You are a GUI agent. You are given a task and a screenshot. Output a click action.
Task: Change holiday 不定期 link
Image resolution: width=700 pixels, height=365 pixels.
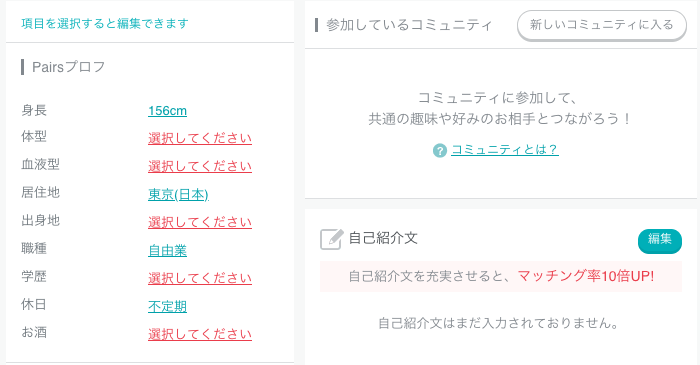[167, 306]
